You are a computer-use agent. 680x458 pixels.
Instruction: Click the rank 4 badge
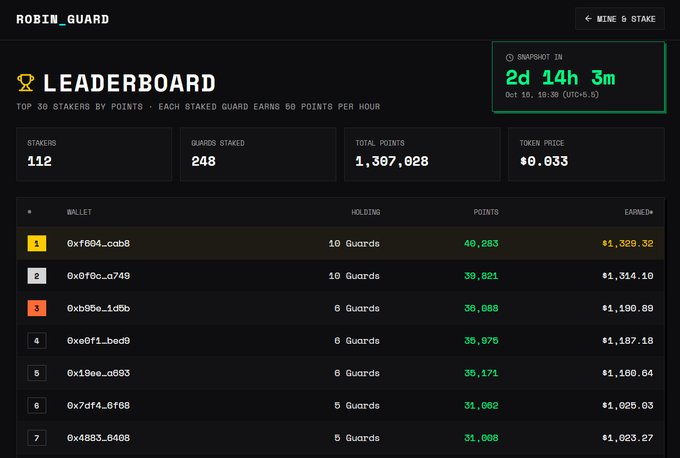tap(37, 341)
